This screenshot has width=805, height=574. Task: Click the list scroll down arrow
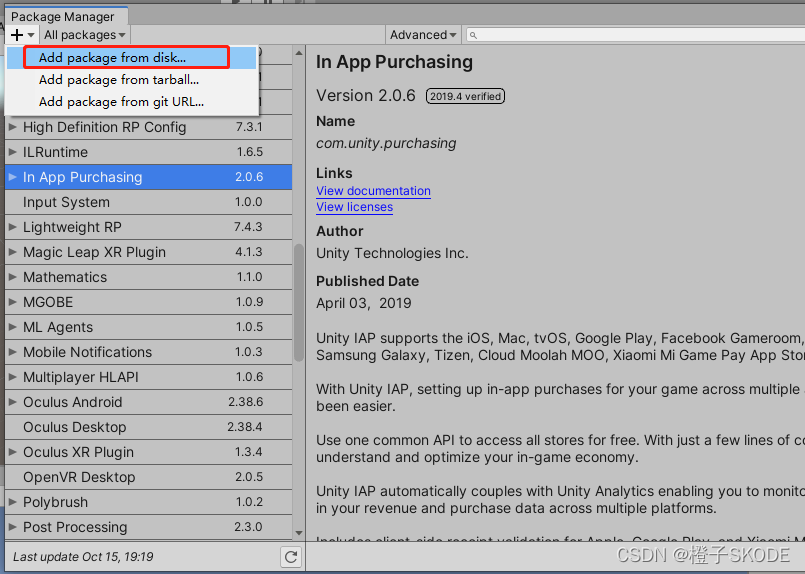coord(299,533)
